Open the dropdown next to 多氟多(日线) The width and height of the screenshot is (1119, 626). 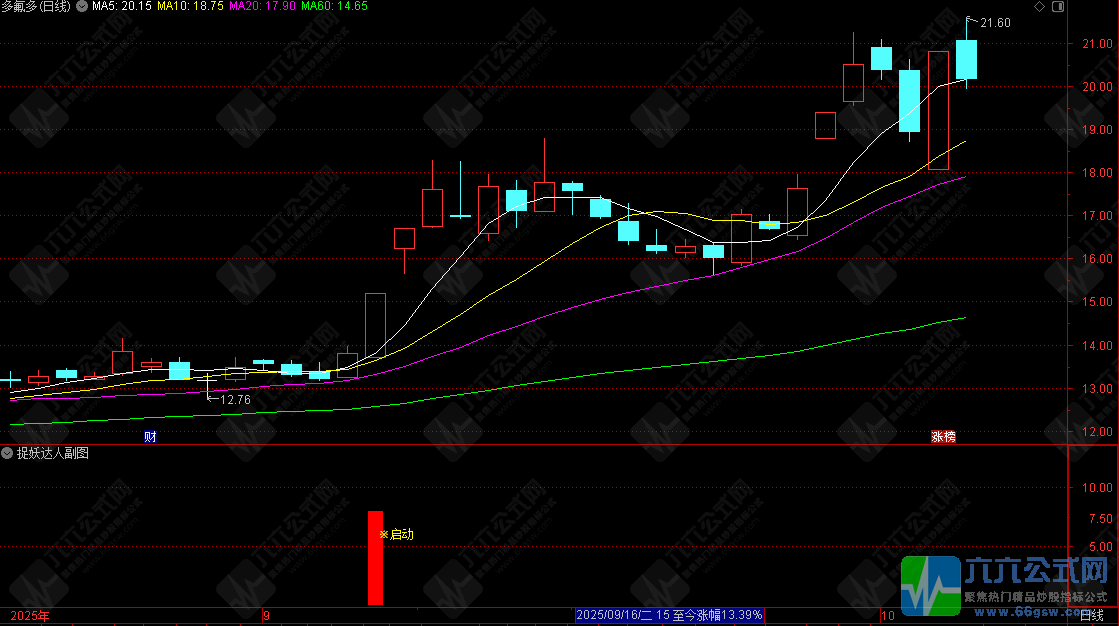coord(82,6)
